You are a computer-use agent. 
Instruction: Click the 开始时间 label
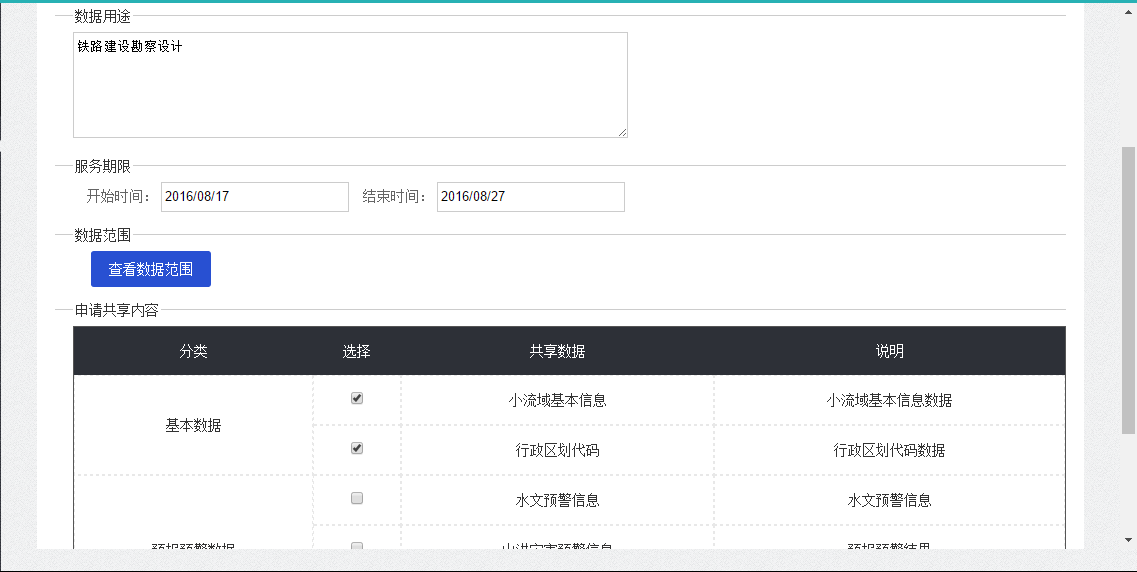click(x=119, y=196)
